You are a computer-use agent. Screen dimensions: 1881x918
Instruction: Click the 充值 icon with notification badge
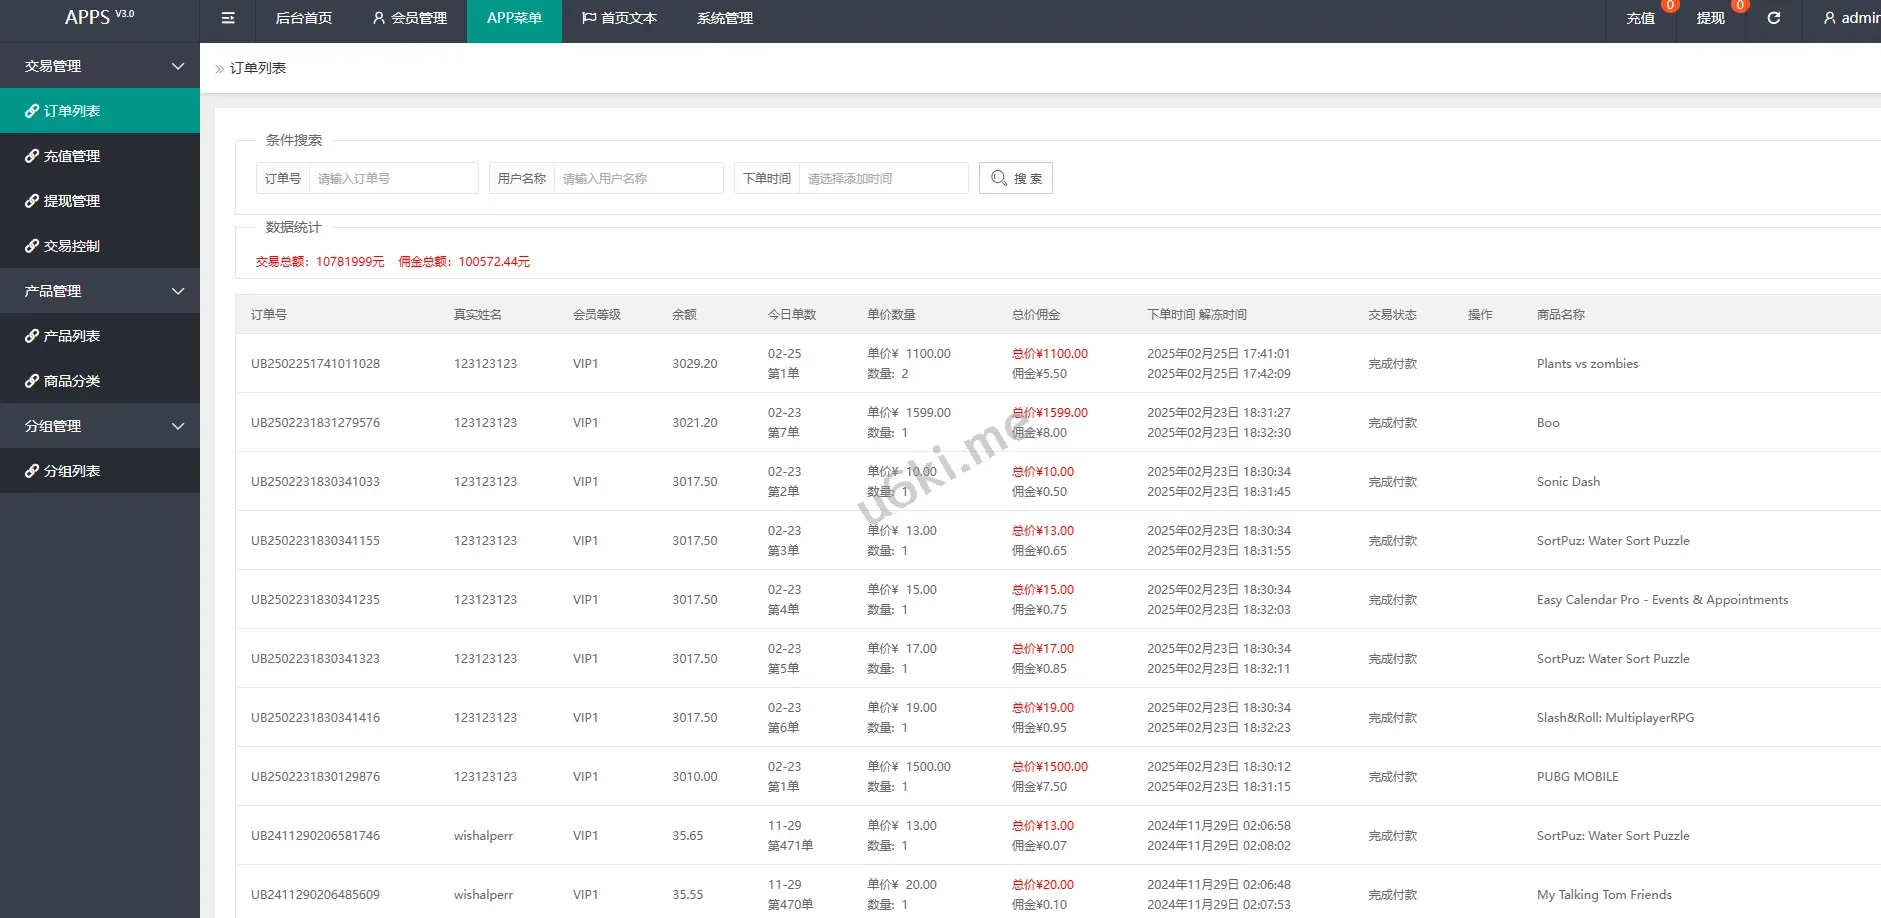(x=1641, y=18)
